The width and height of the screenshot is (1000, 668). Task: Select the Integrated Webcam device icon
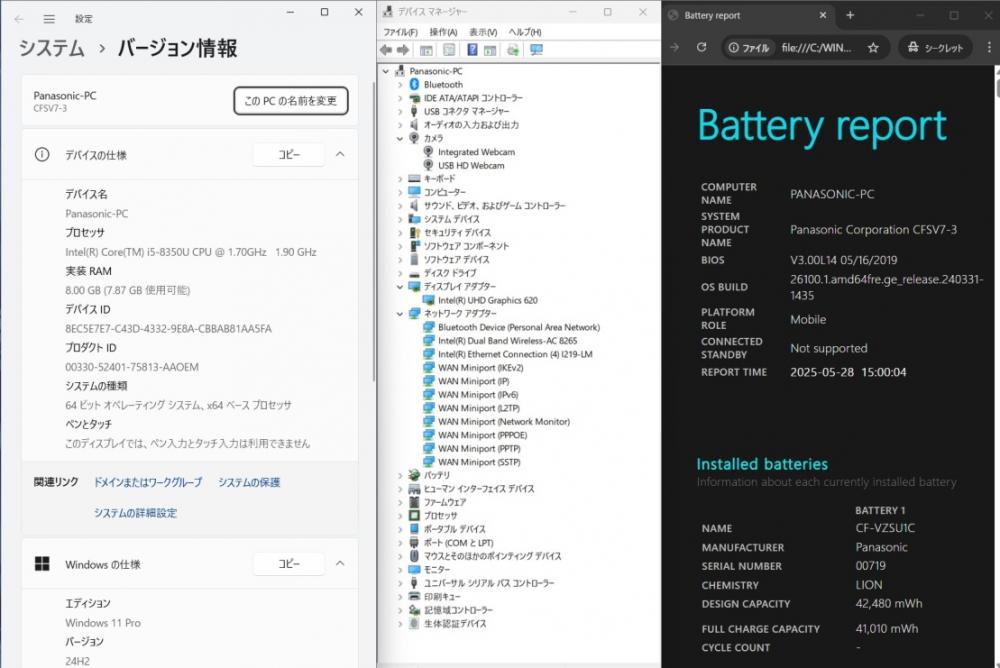(x=429, y=152)
